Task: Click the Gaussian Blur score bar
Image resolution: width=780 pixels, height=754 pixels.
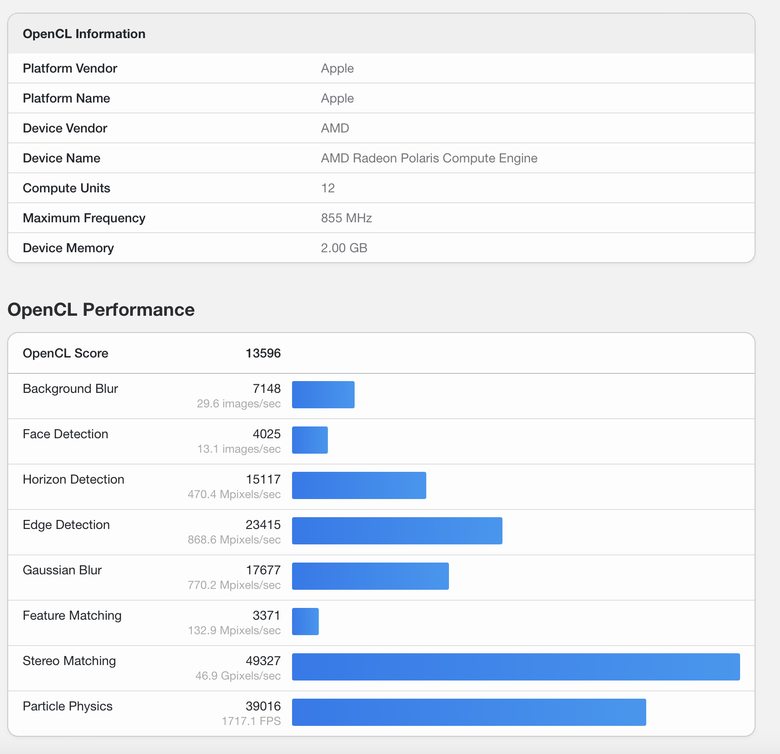Action: tap(371, 576)
